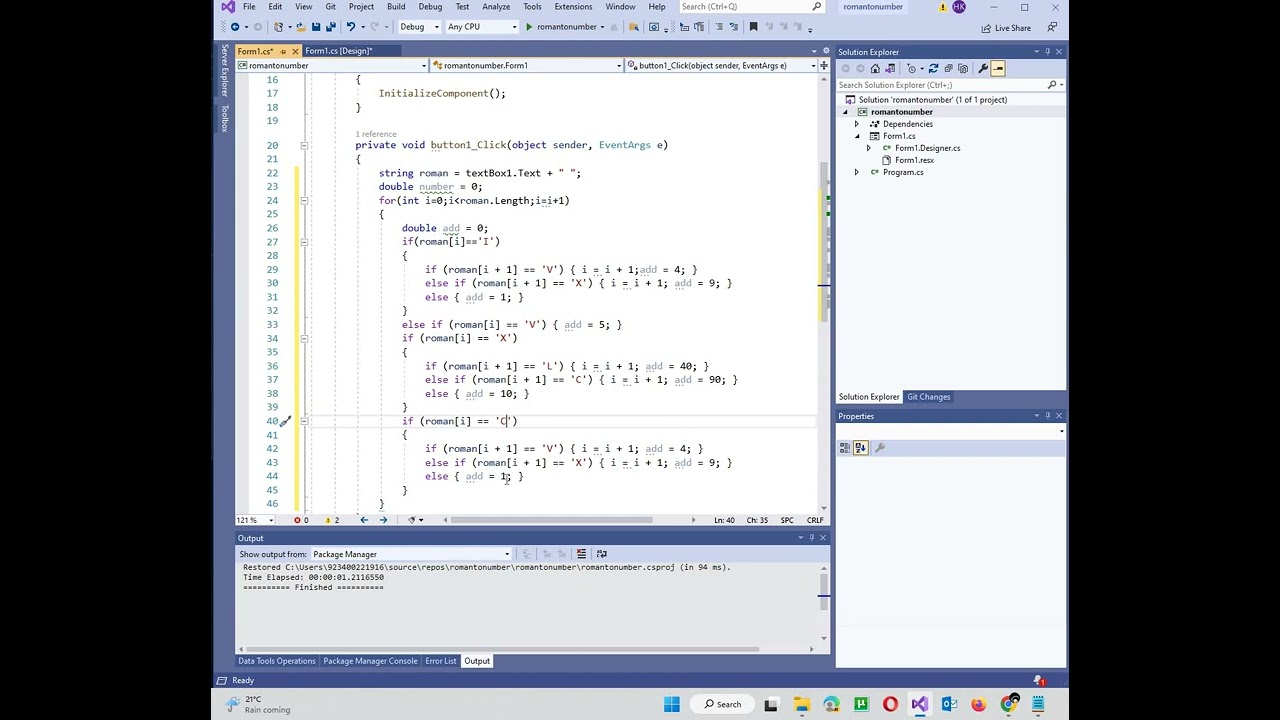Viewport: 1280px width, 720px height.
Task: Click the editor horizontal scrollbar thumb
Action: point(551,520)
